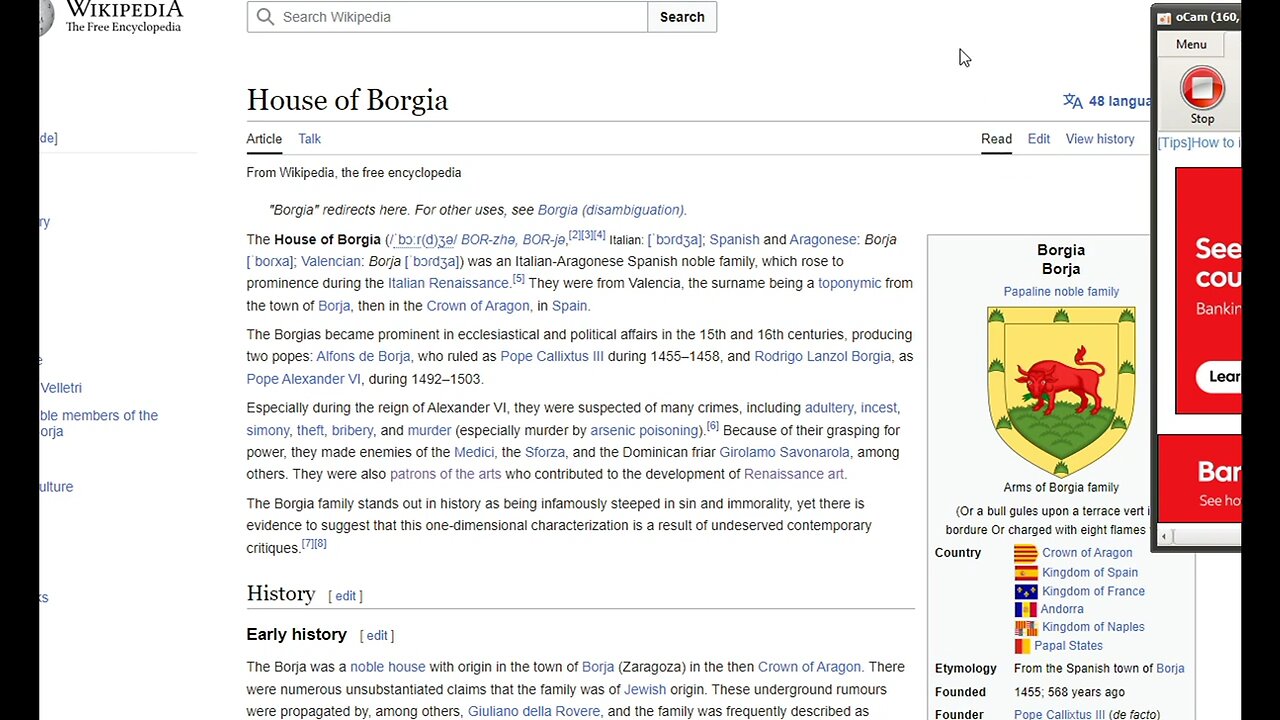Switch to the Article tab
Viewport: 1280px width, 720px height.
click(x=264, y=139)
